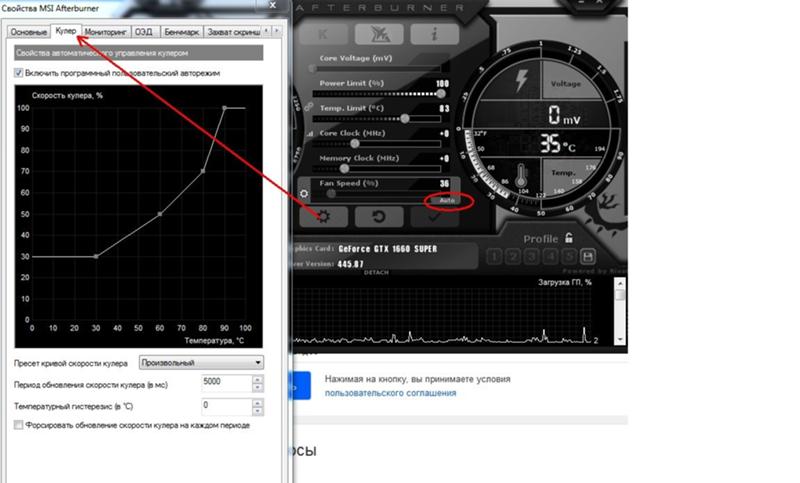The image size is (800, 483).
Task: Open the 'Произвольный' fan curve preset dropdown
Action: pos(201,363)
